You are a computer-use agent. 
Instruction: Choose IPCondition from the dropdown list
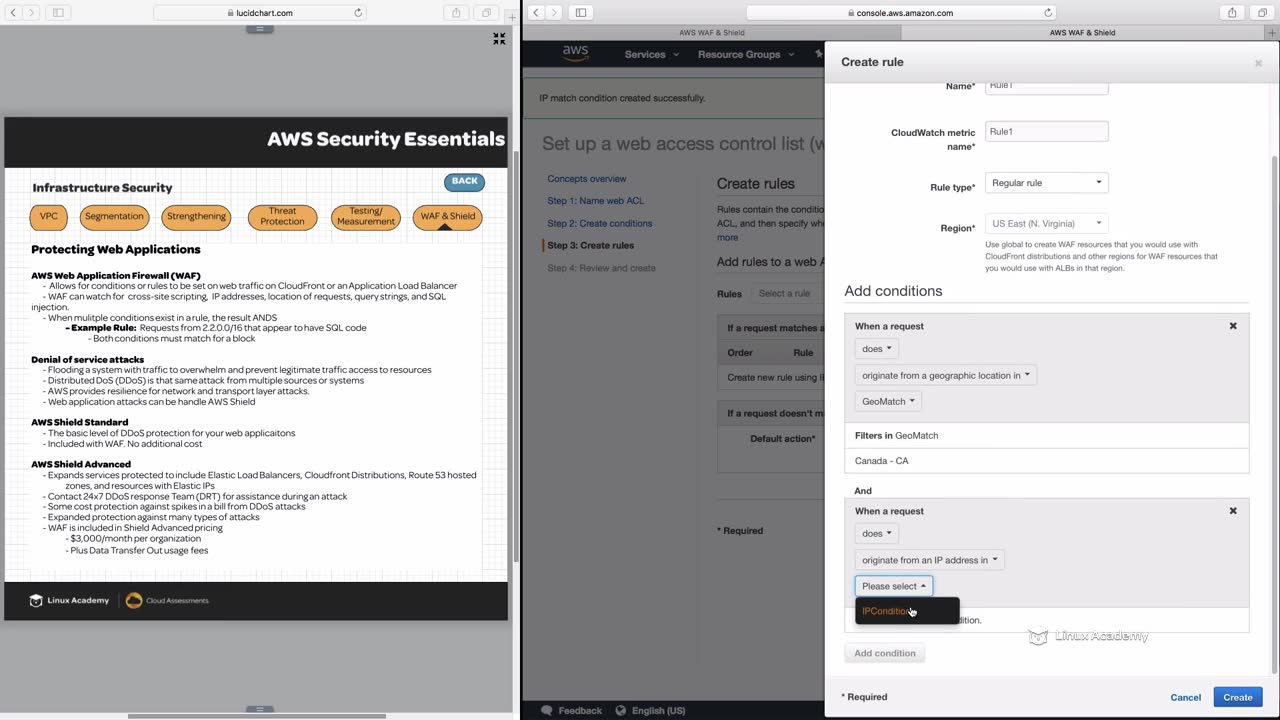pos(907,611)
